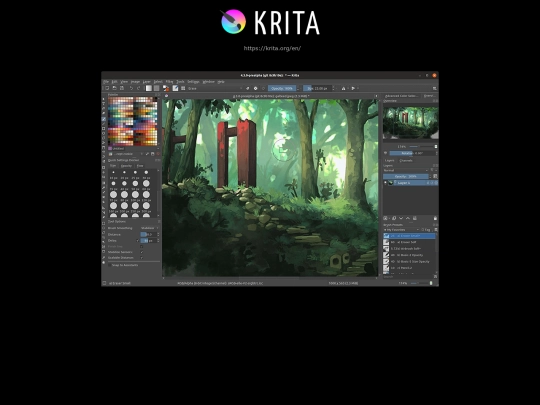The height and width of the screenshot is (405, 540).
Task: Click the add new layer icon
Action: coord(386,218)
